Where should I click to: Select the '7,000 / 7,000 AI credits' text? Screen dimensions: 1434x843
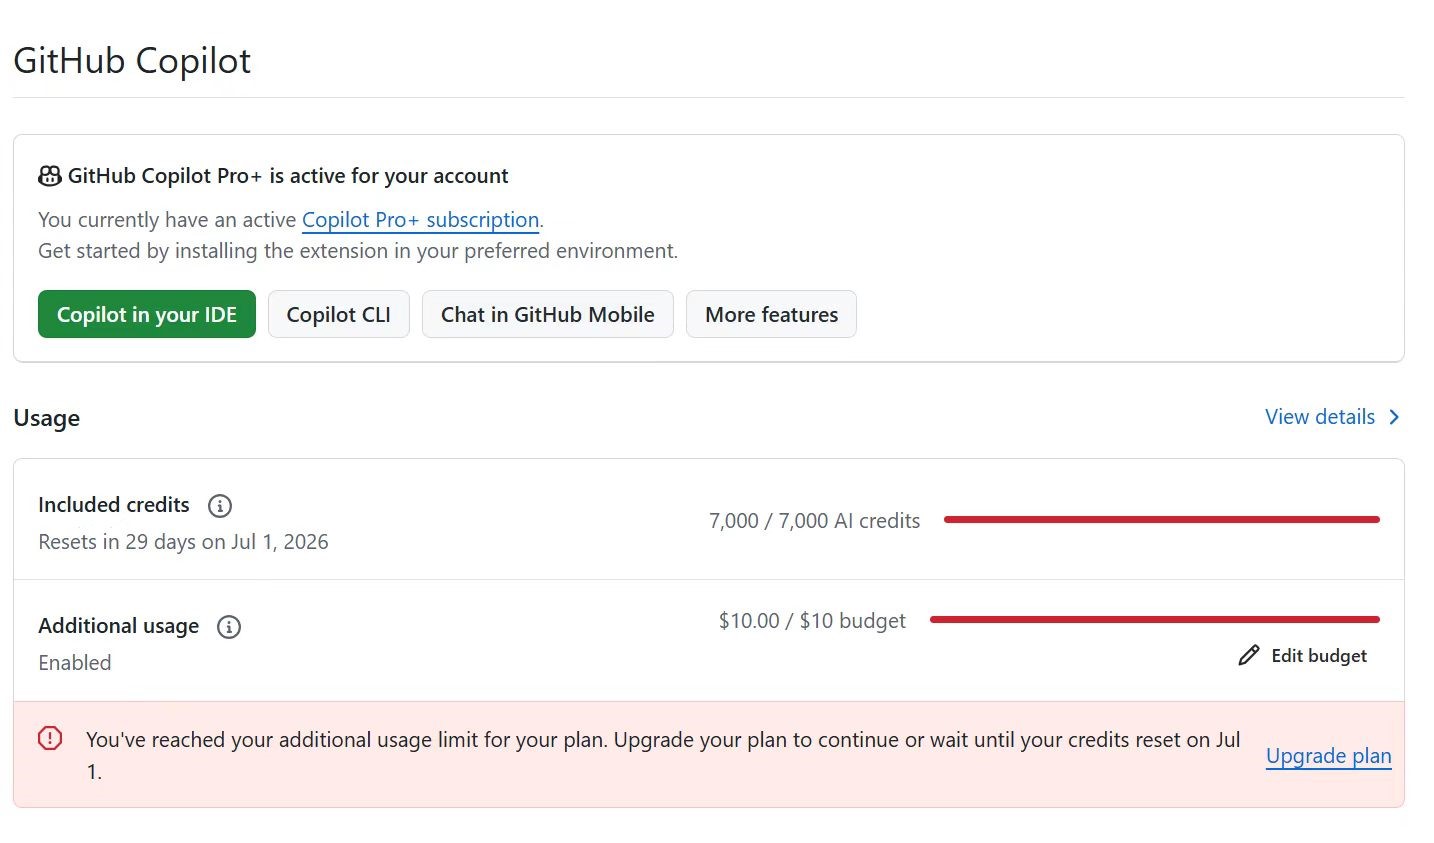814,521
